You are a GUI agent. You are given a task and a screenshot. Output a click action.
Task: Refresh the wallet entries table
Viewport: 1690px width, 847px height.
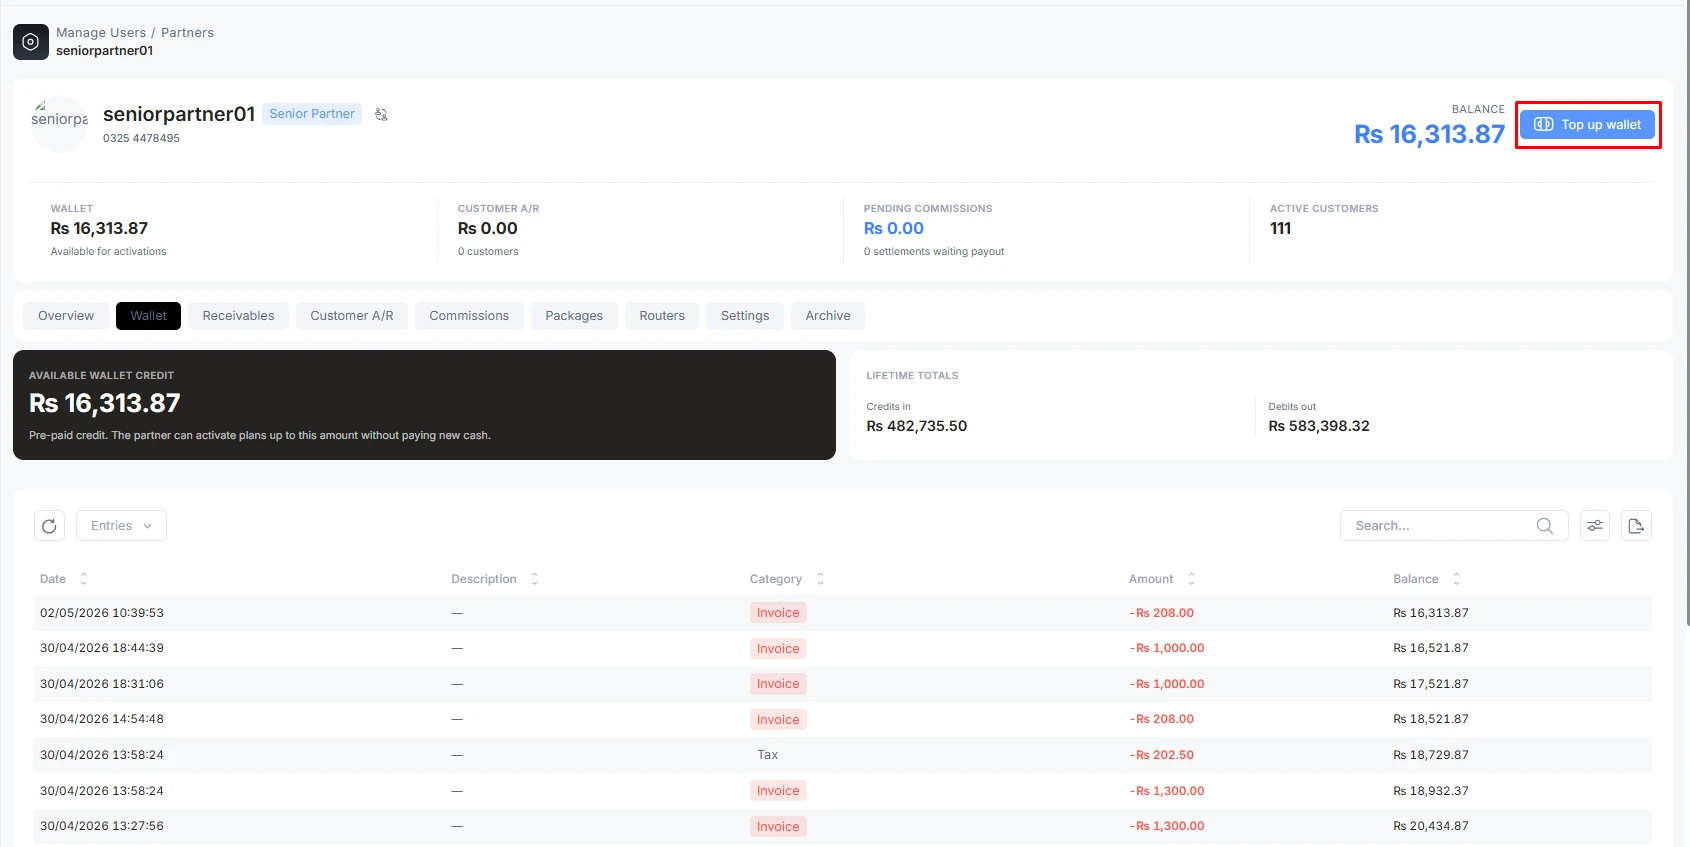click(x=49, y=526)
